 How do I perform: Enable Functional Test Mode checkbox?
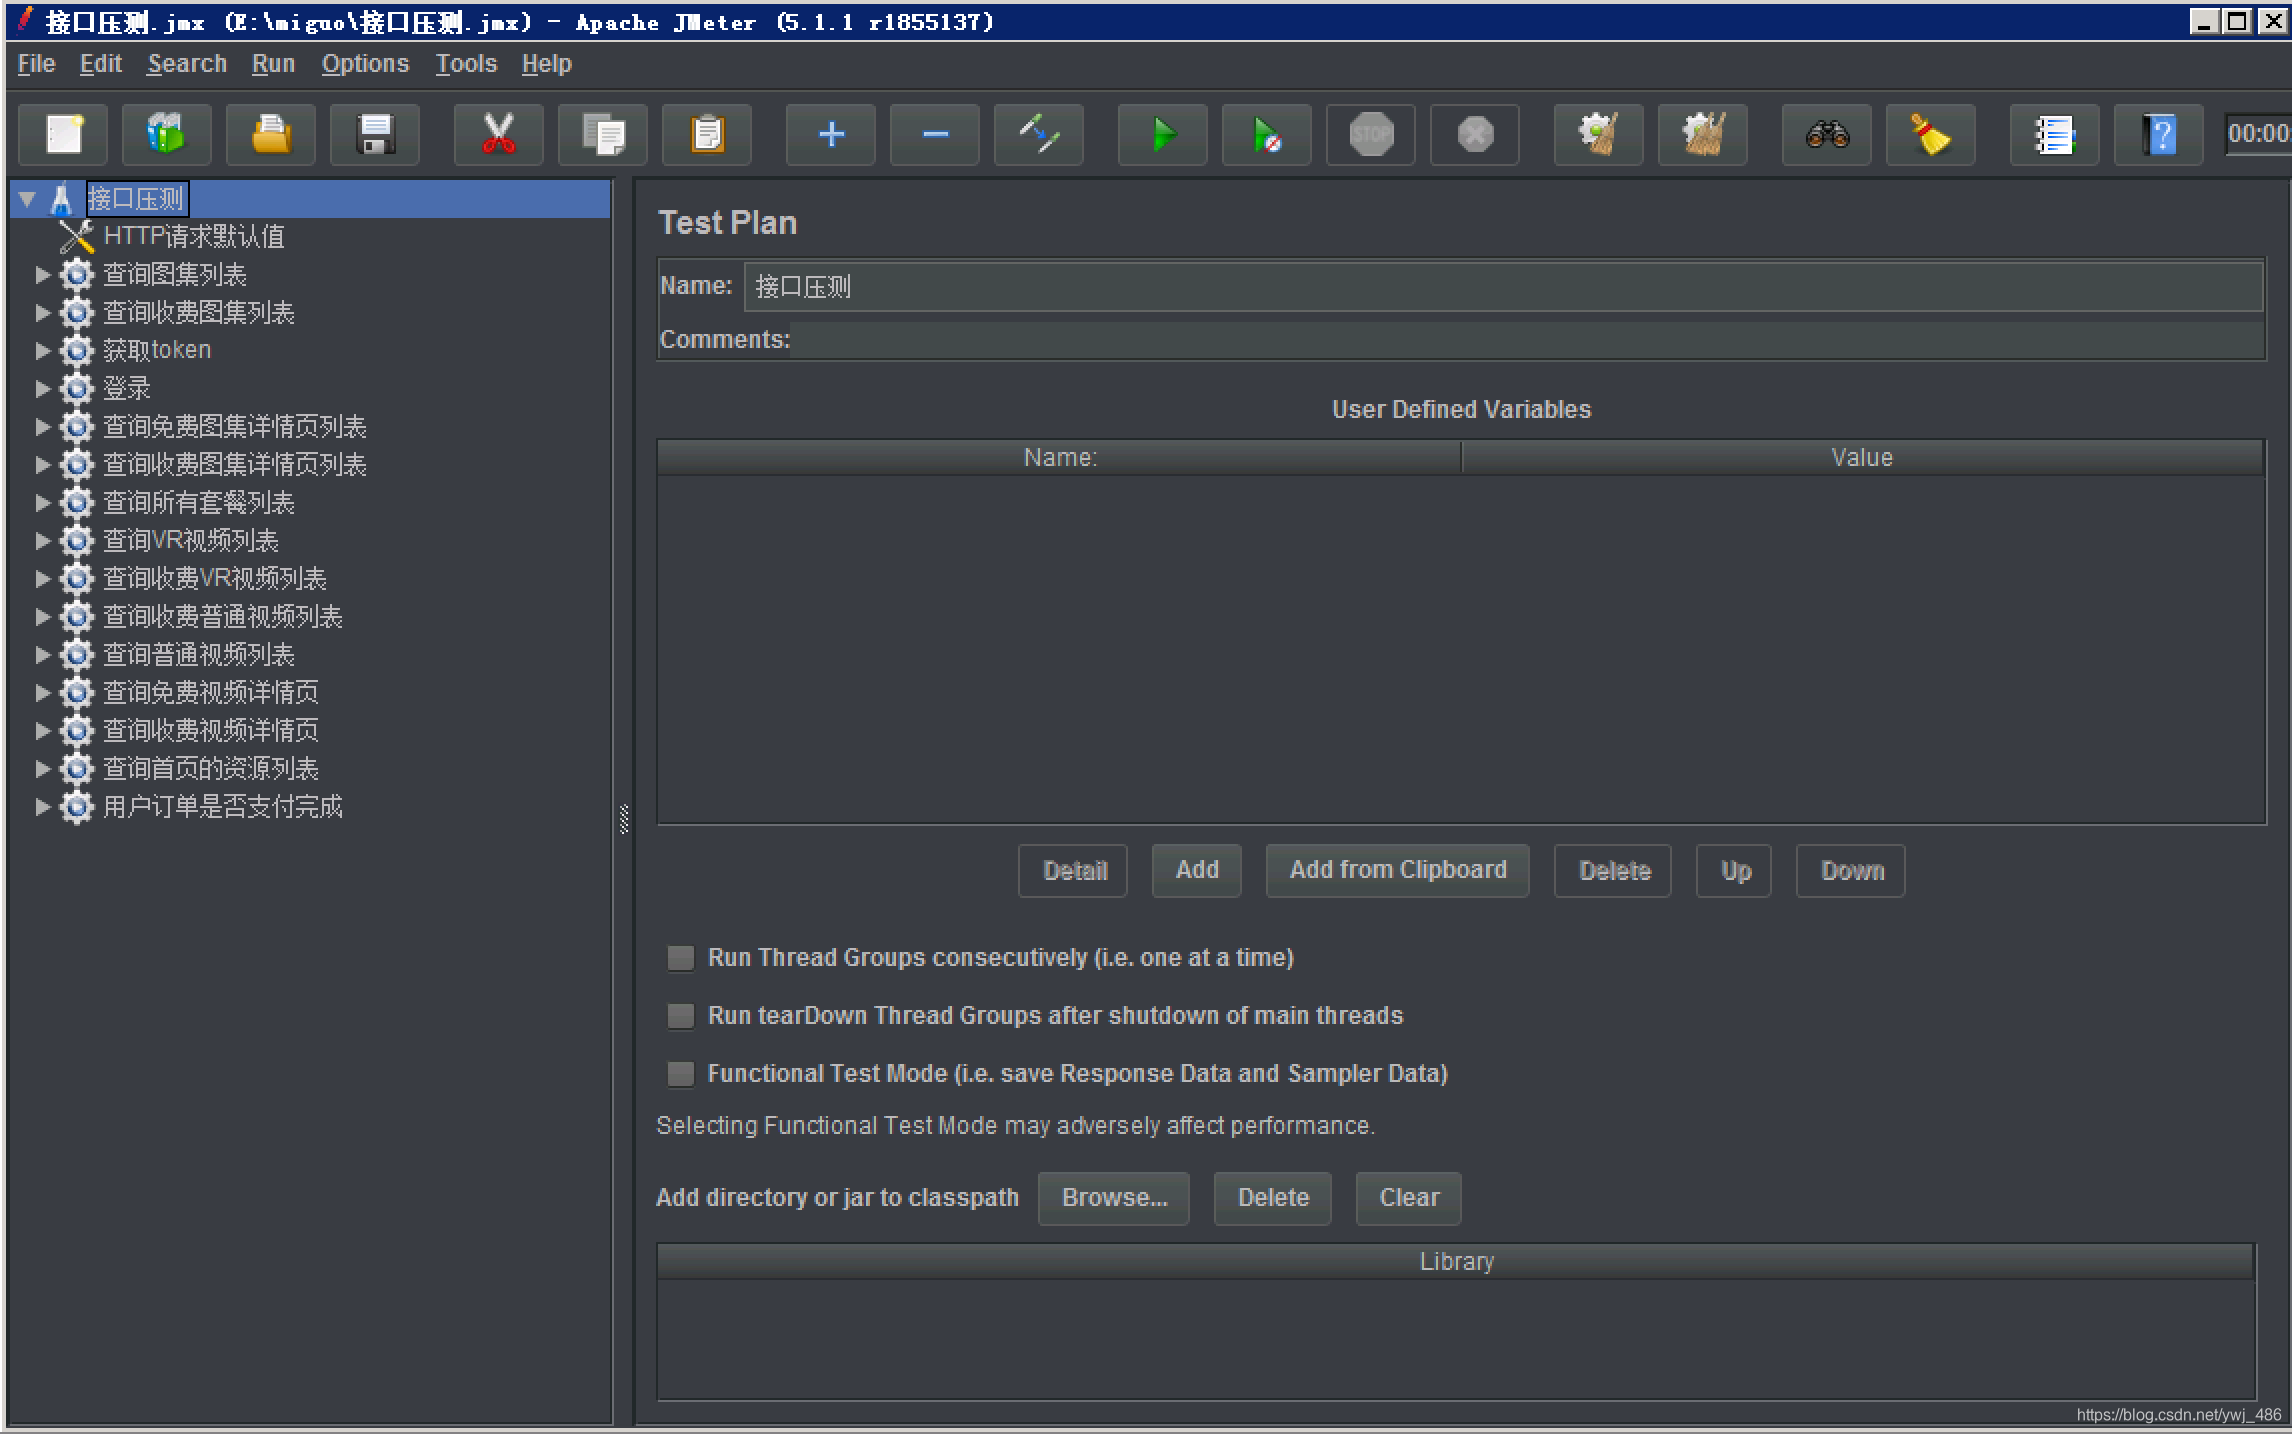(x=681, y=1074)
